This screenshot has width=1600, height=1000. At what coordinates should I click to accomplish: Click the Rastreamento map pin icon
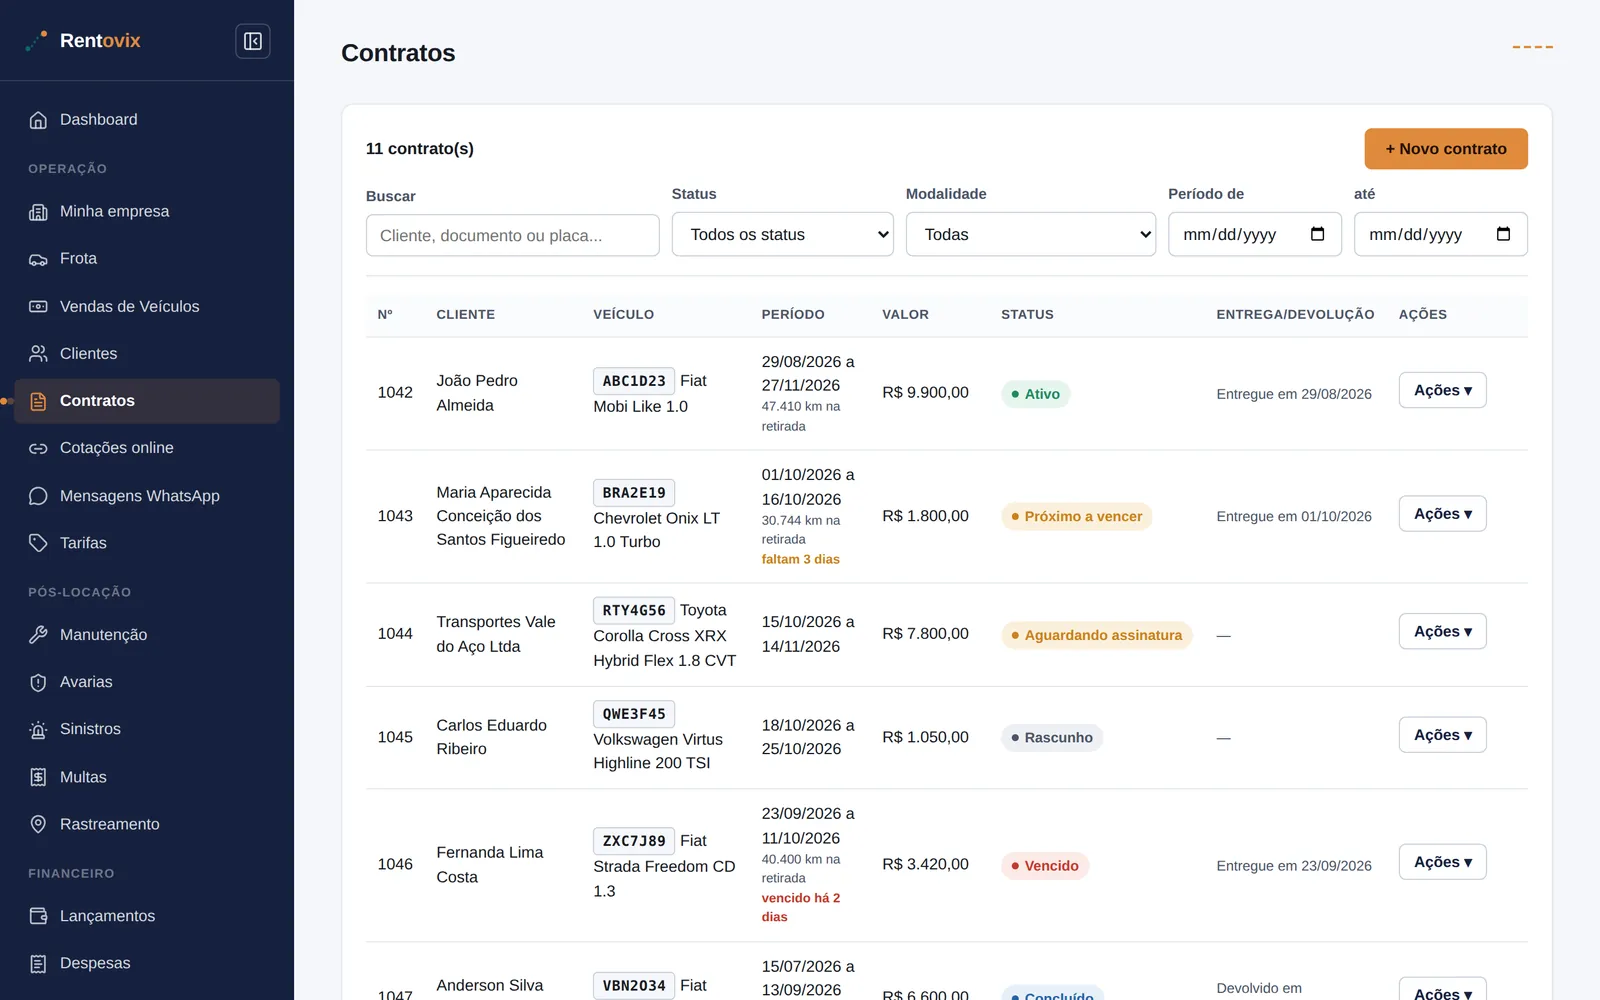pyautogui.click(x=38, y=824)
